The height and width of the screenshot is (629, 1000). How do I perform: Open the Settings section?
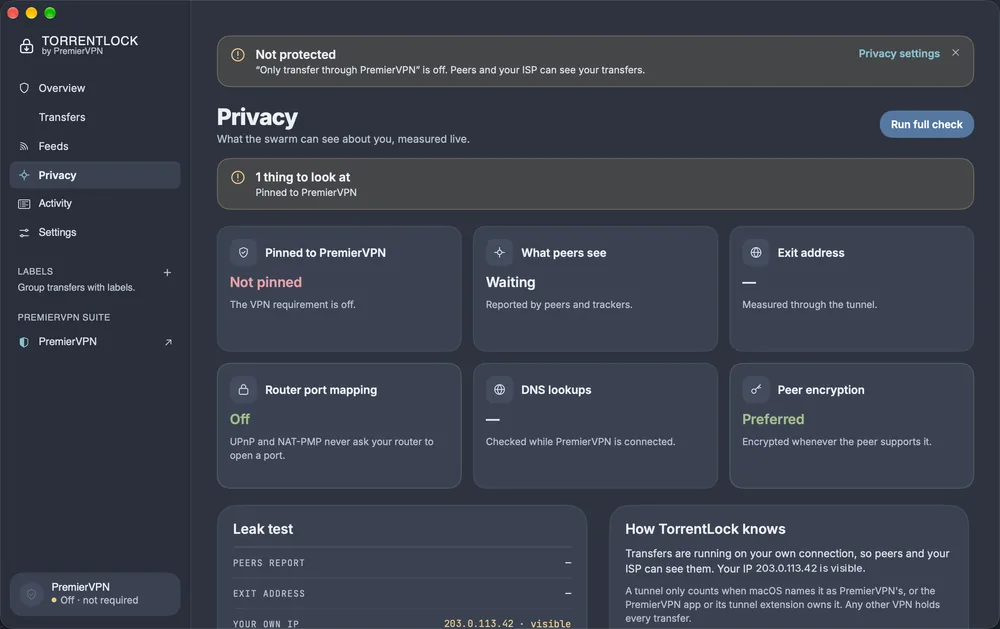(95, 233)
